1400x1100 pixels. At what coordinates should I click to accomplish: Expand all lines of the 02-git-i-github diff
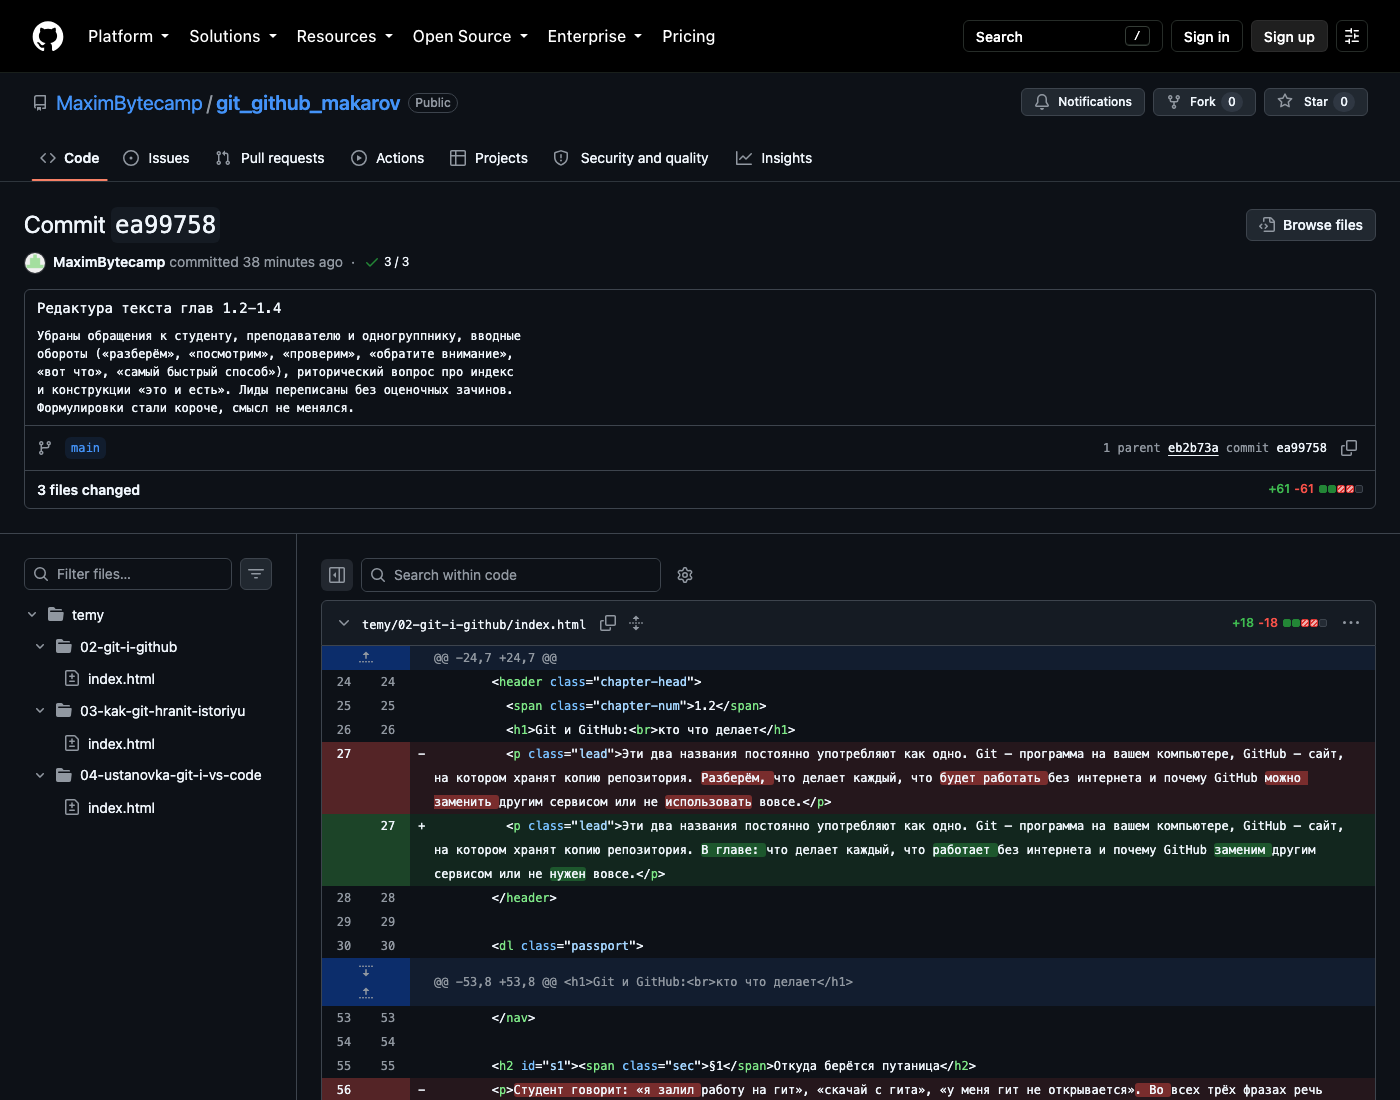coord(636,623)
